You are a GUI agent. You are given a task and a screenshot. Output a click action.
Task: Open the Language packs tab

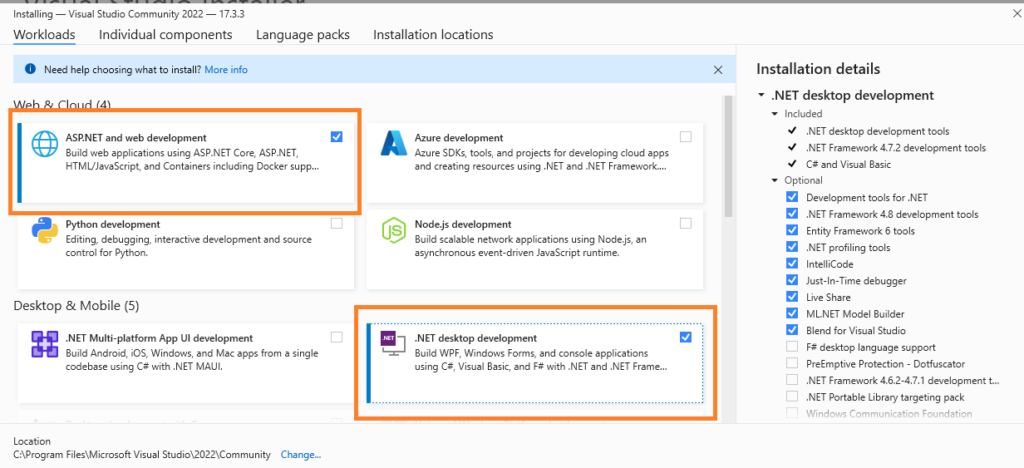(x=302, y=35)
